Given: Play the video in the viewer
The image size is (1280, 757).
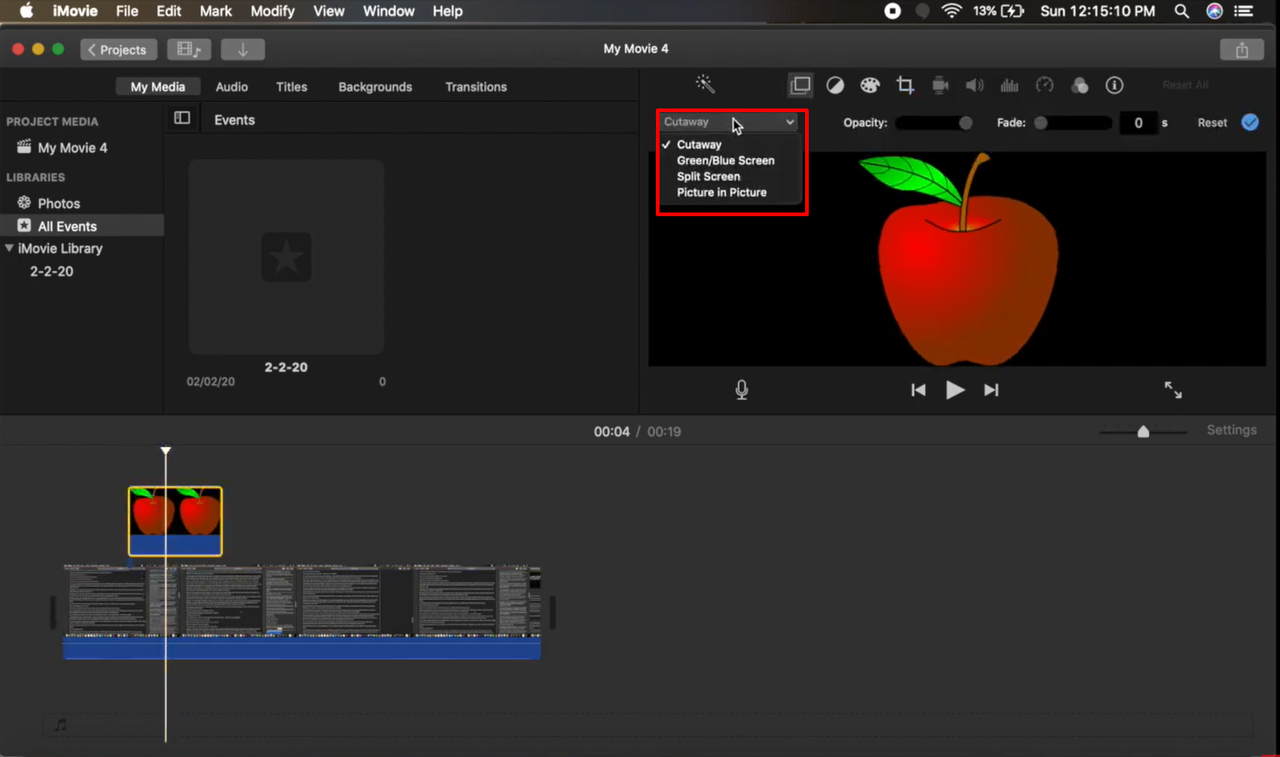Looking at the screenshot, I should click(x=955, y=390).
